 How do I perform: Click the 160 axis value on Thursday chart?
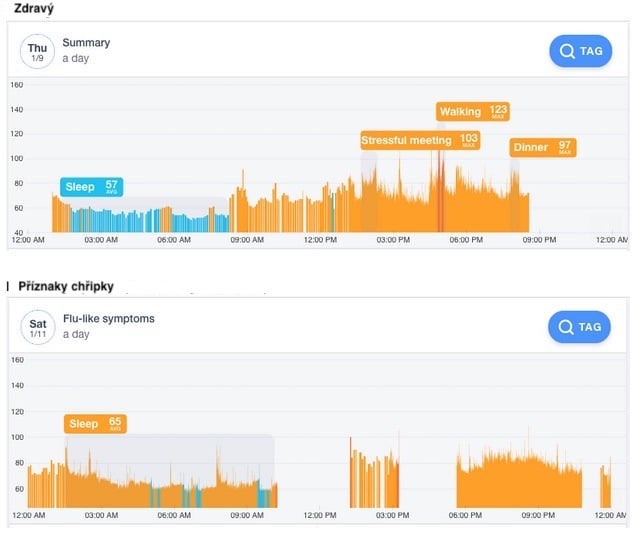click(x=17, y=85)
